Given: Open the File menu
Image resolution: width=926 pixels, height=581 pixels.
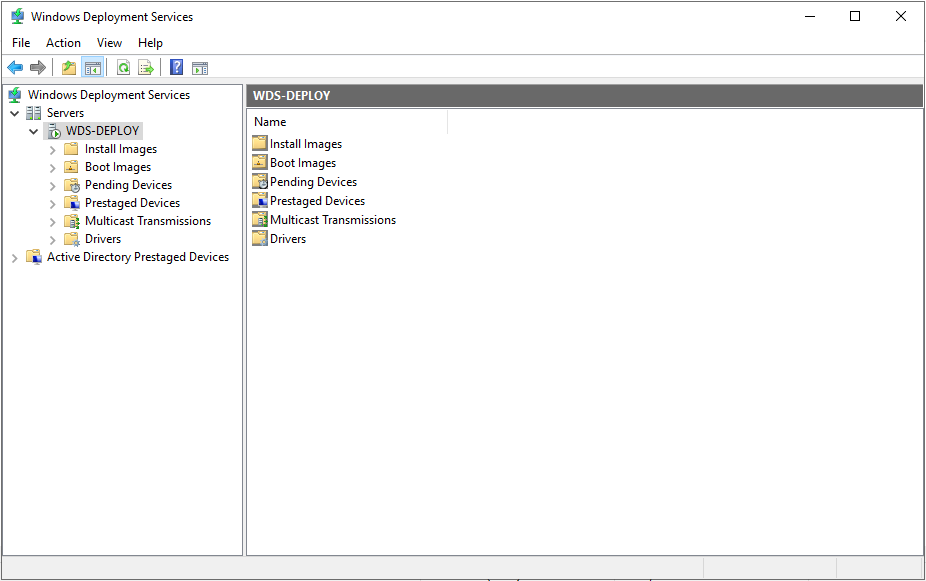Looking at the screenshot, I should [21, 43].
